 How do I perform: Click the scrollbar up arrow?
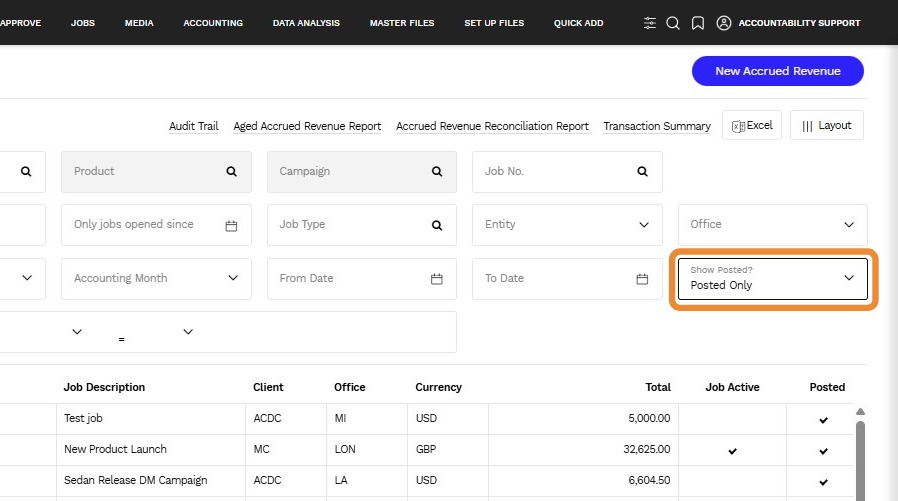[x=860, y=412]
